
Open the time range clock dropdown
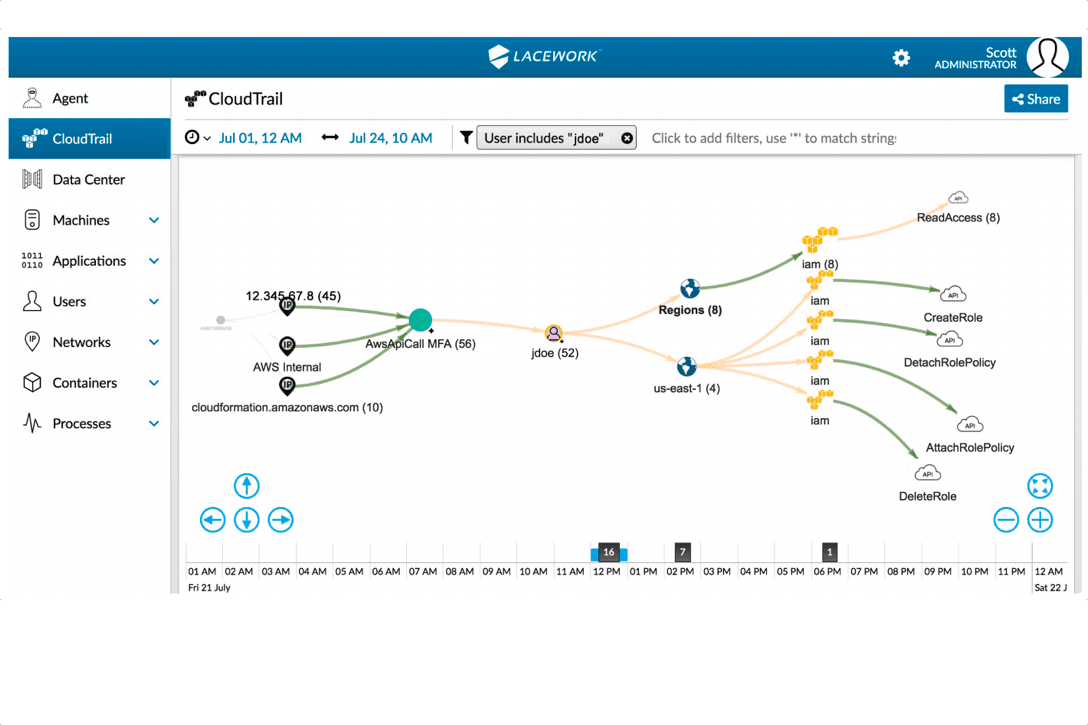click(197, 137)
